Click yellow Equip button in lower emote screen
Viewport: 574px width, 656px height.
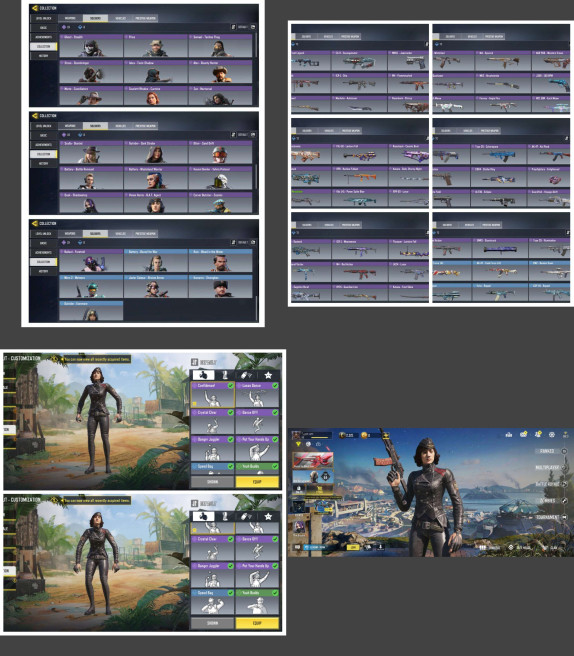point(257,623)
